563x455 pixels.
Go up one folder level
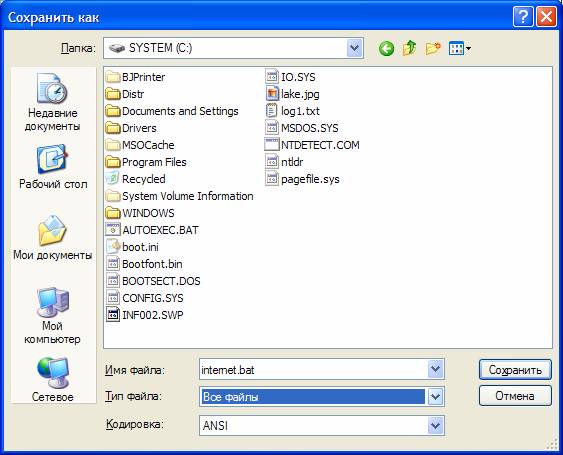409,48
